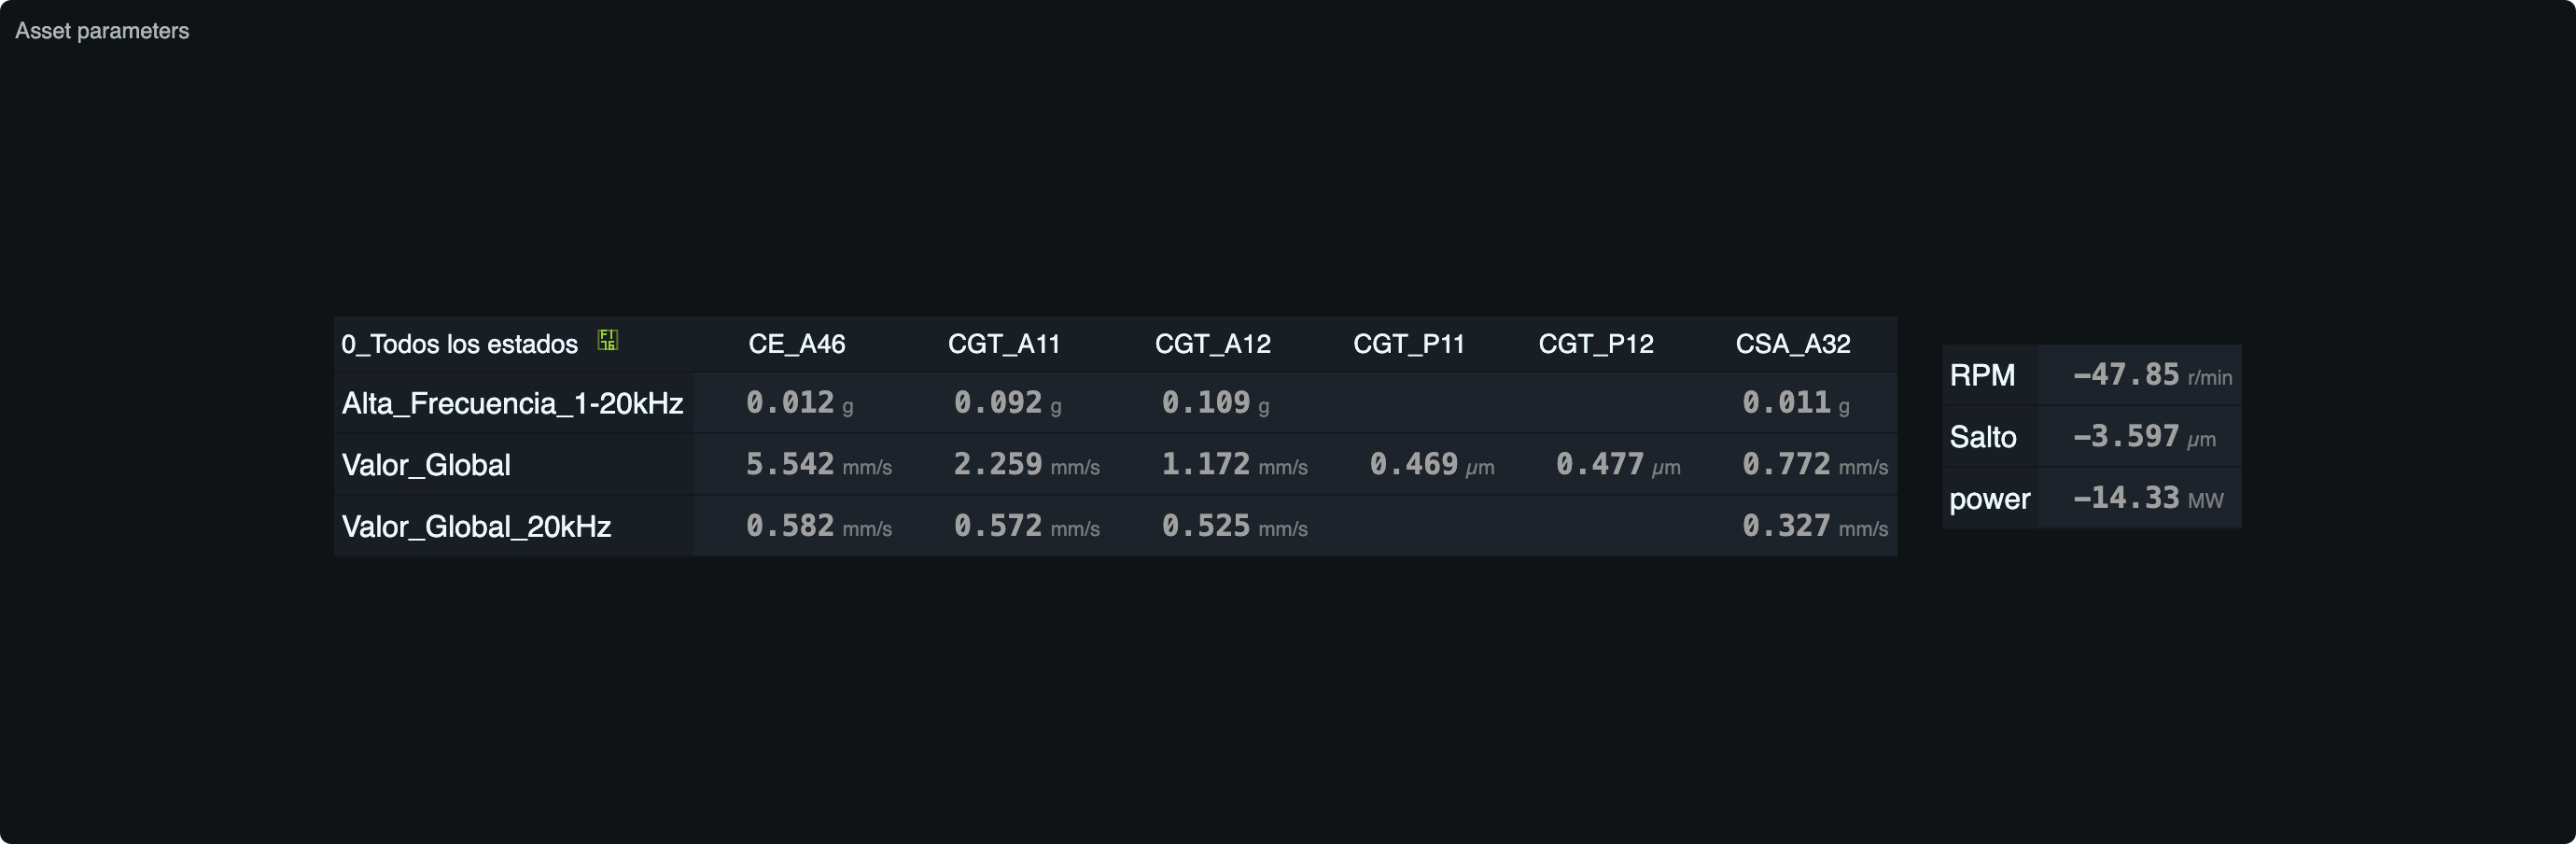Image resolution: width=2576 pixels, height=844 pixels.
Task: Select the RPM parameter label
Action: coord(1982,375)
